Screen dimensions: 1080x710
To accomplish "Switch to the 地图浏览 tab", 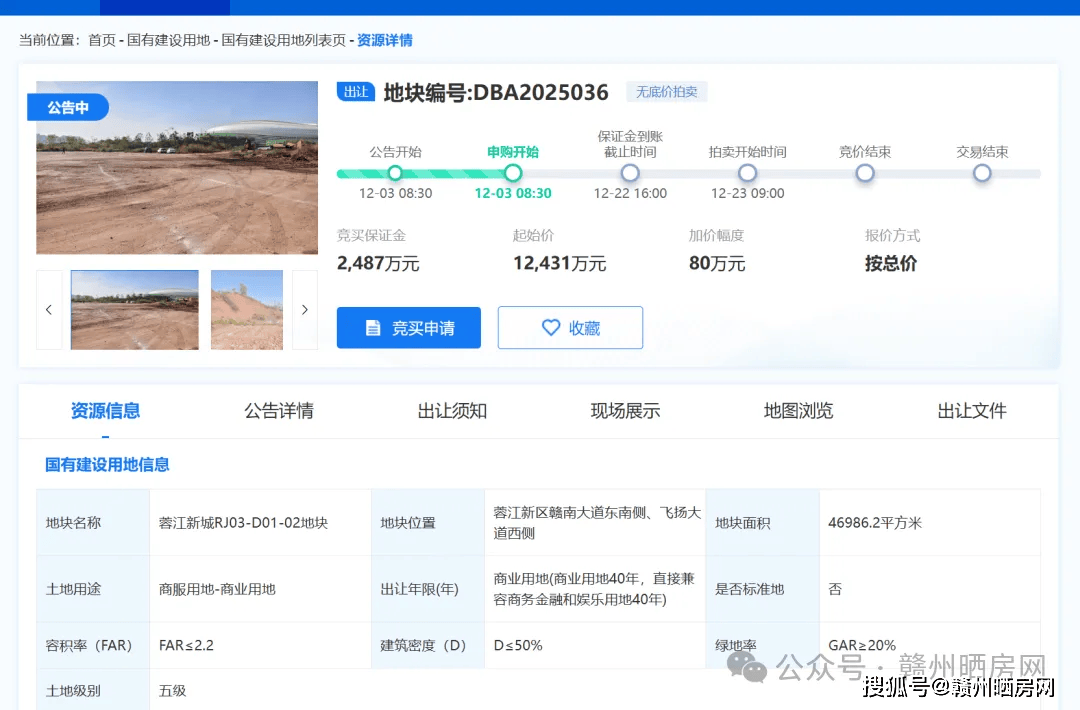I will (798, 411).
